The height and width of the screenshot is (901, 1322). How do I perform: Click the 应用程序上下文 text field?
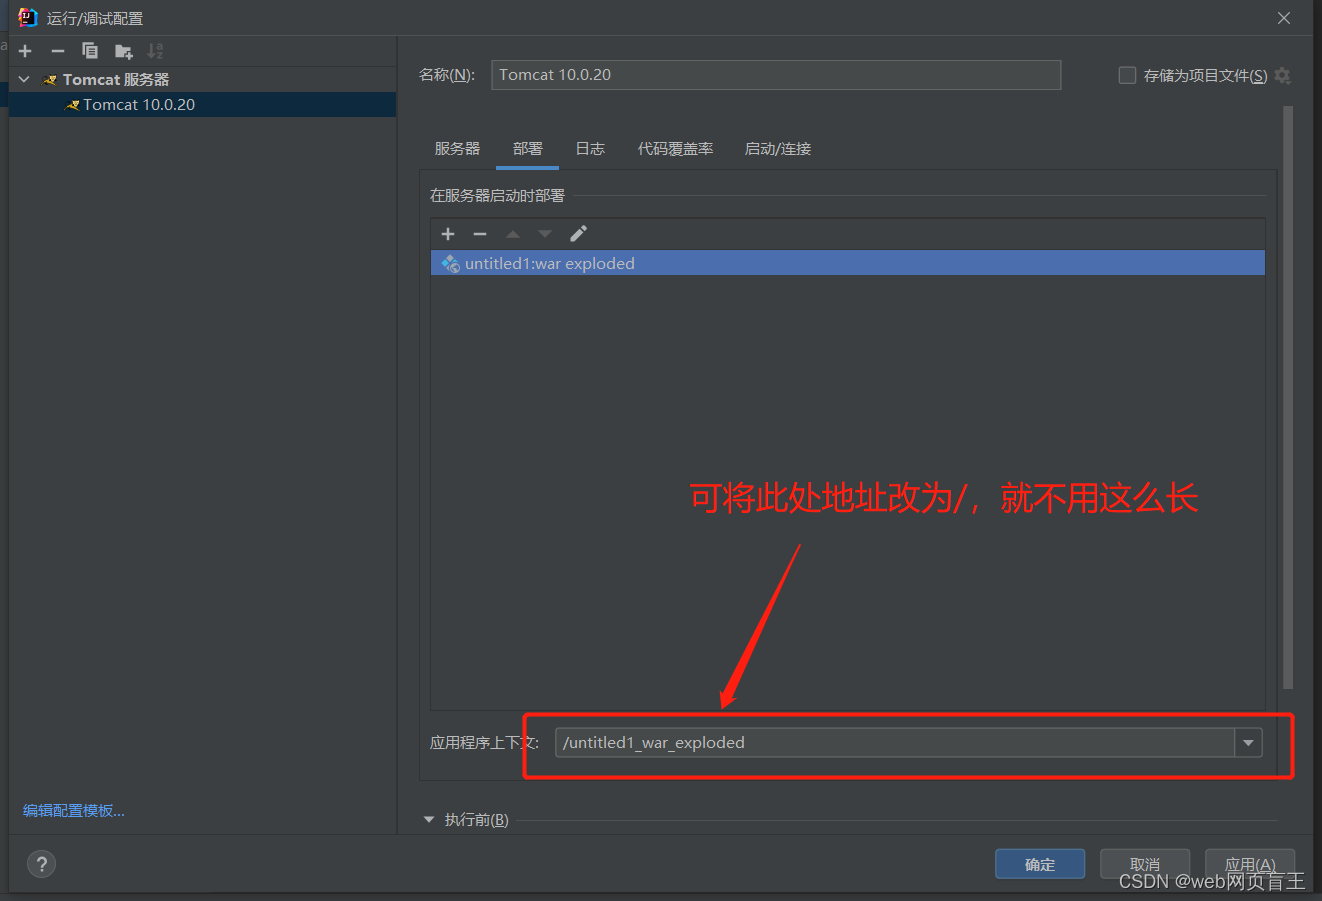point(895,743)
